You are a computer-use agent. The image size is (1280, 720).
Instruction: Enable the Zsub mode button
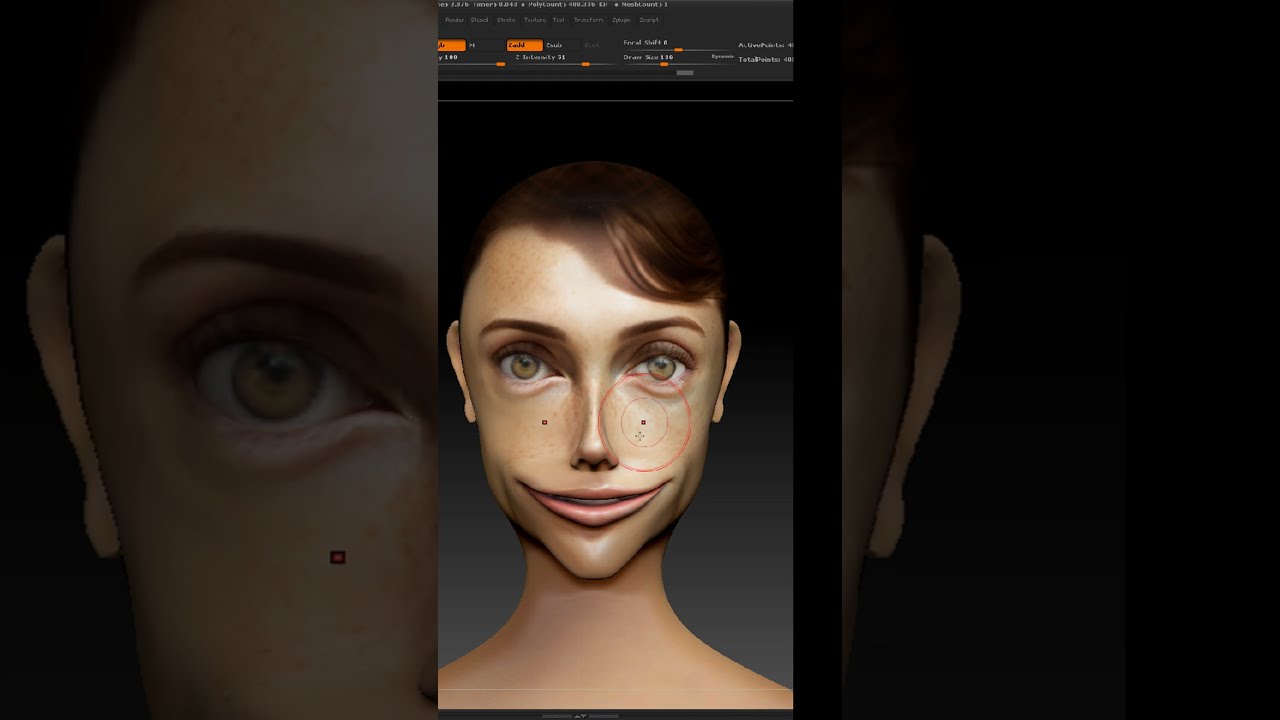554,45
